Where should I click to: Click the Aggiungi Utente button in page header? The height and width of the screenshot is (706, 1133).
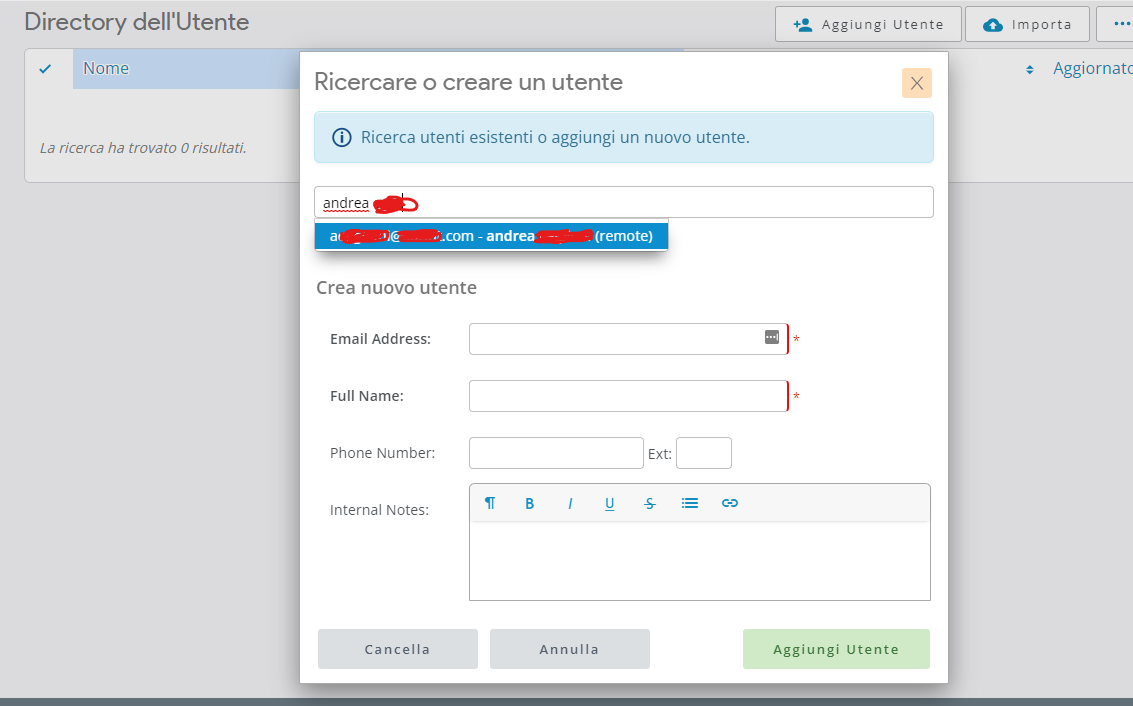click(x=867, y=24)
